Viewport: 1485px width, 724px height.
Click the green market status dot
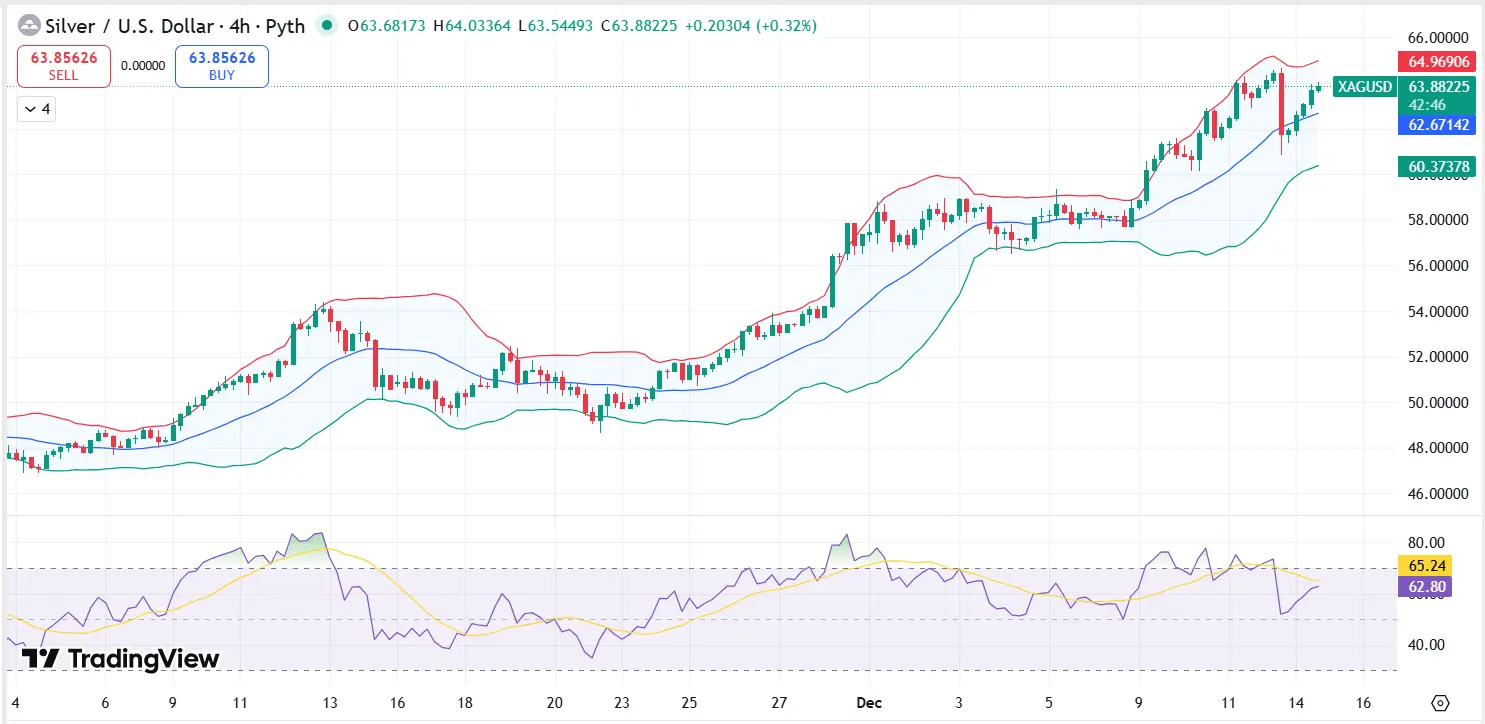tap(326, 26)
